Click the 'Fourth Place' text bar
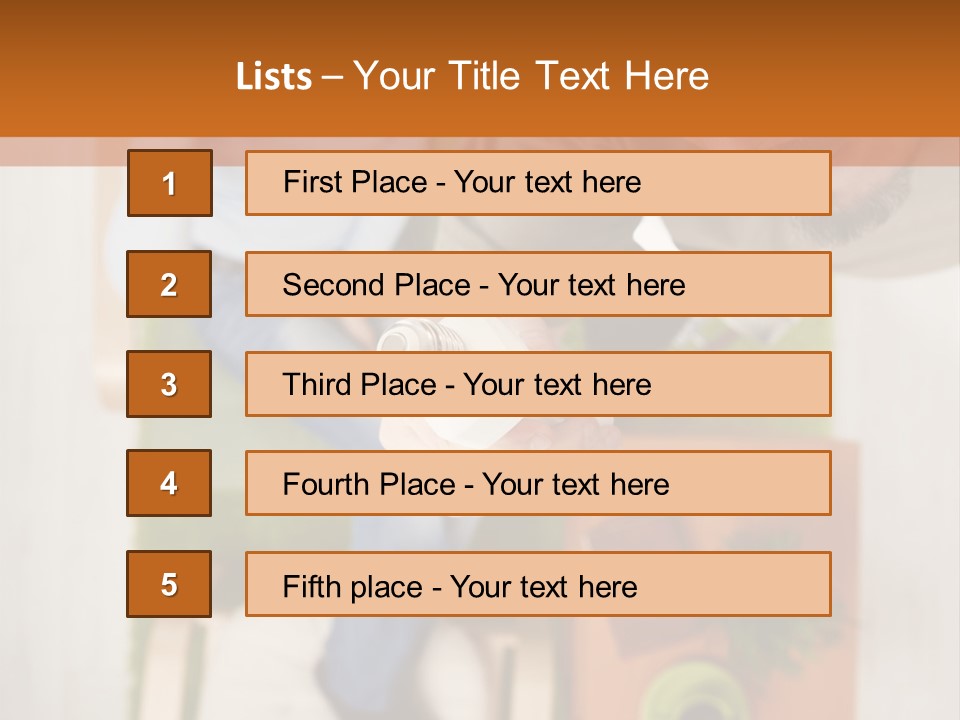The image size is (960, 720). tap(538, 484)
